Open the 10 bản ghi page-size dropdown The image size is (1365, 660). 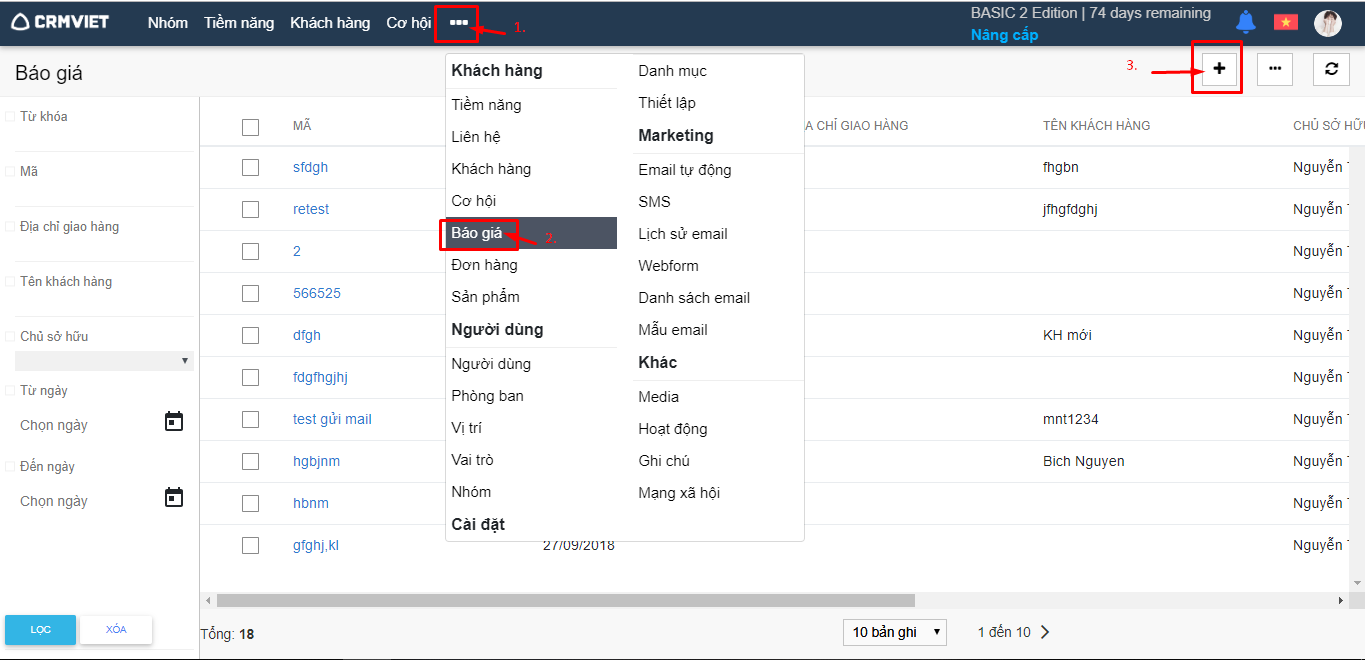coord(895,632)
